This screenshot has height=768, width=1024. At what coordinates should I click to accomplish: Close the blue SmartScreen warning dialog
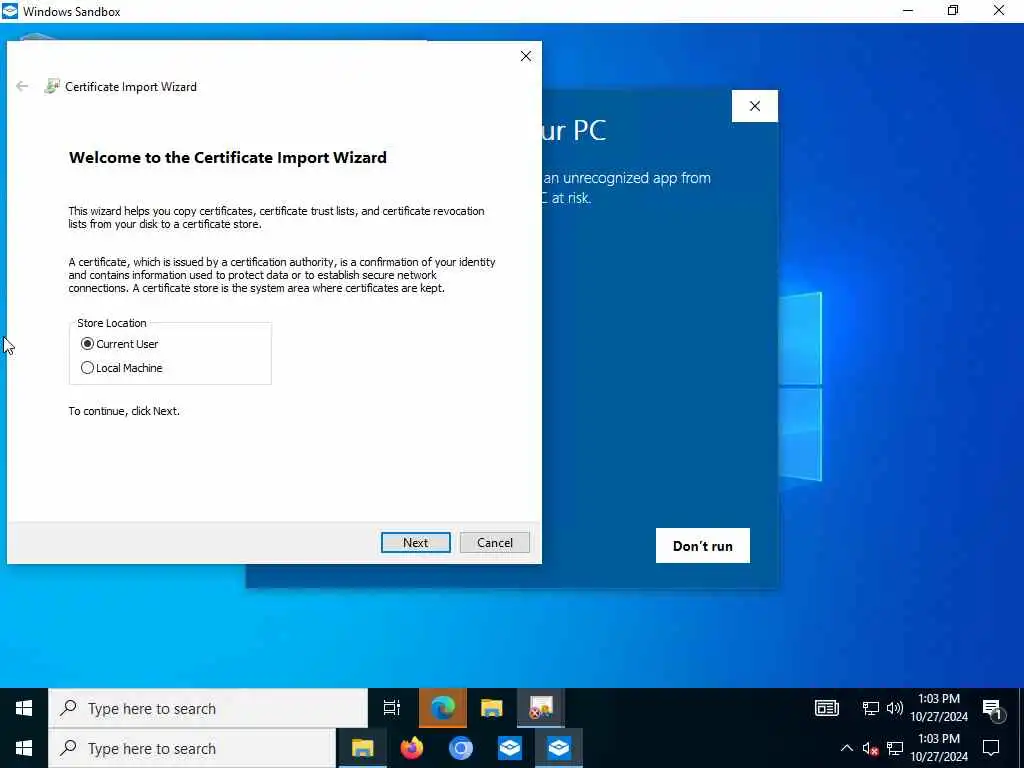point(755,106)
